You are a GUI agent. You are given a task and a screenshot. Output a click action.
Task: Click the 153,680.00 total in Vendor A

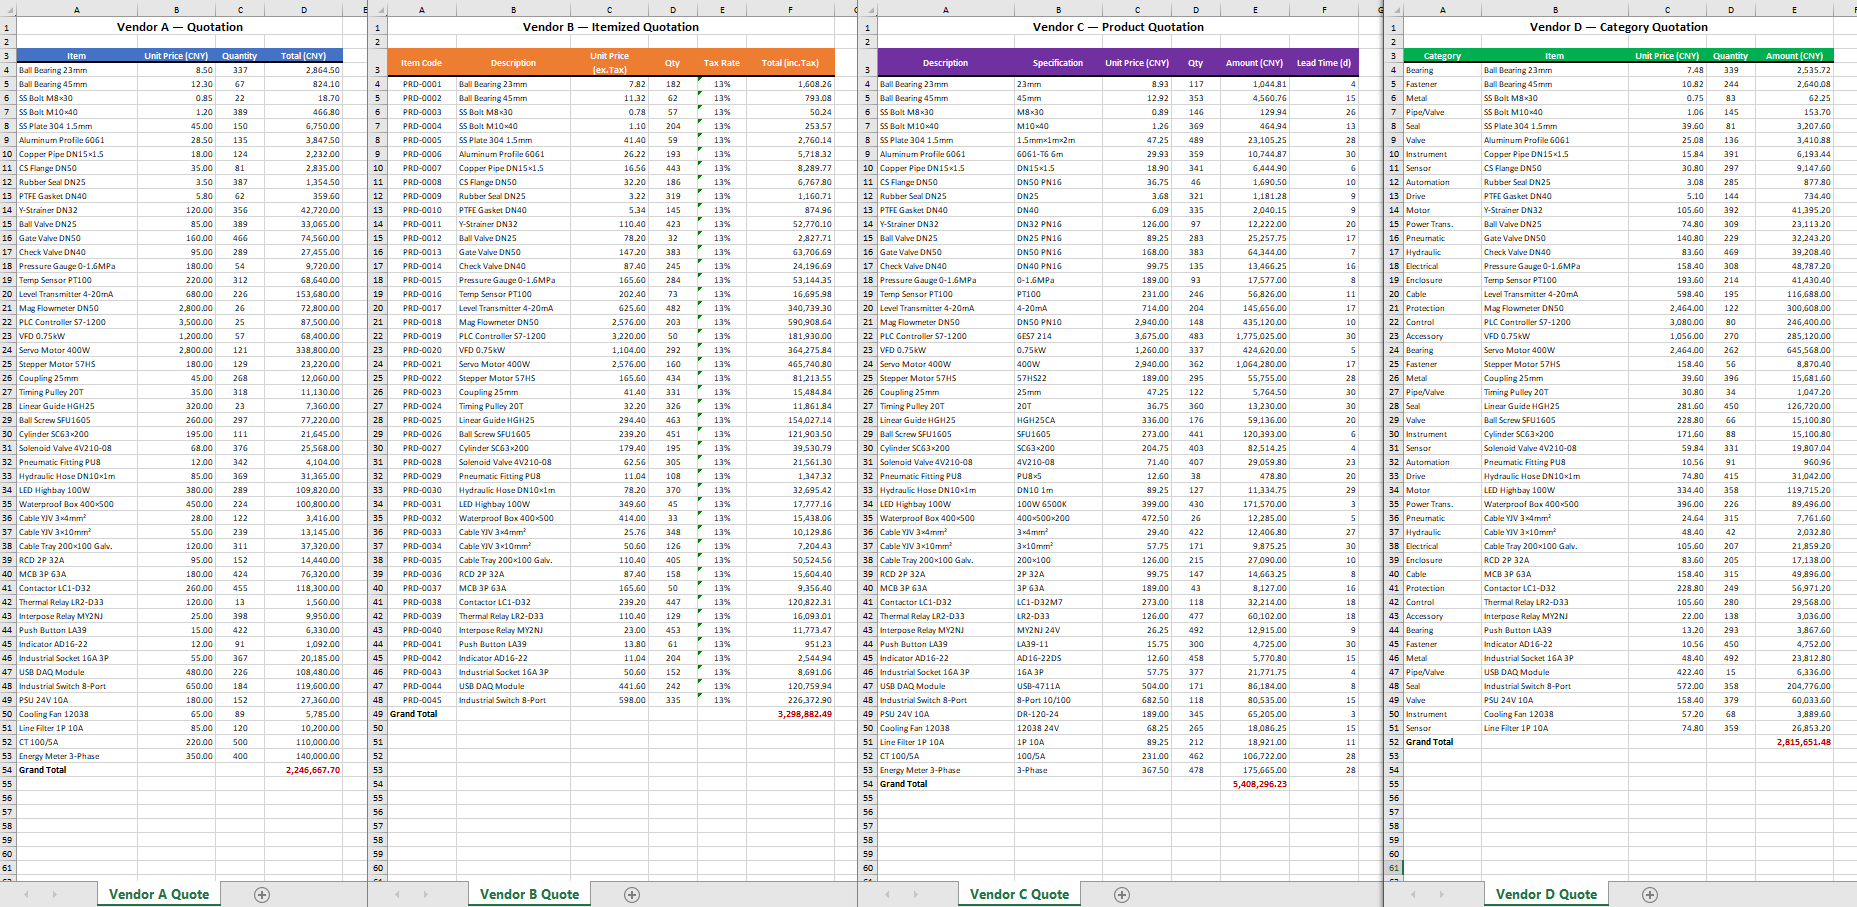303,294
